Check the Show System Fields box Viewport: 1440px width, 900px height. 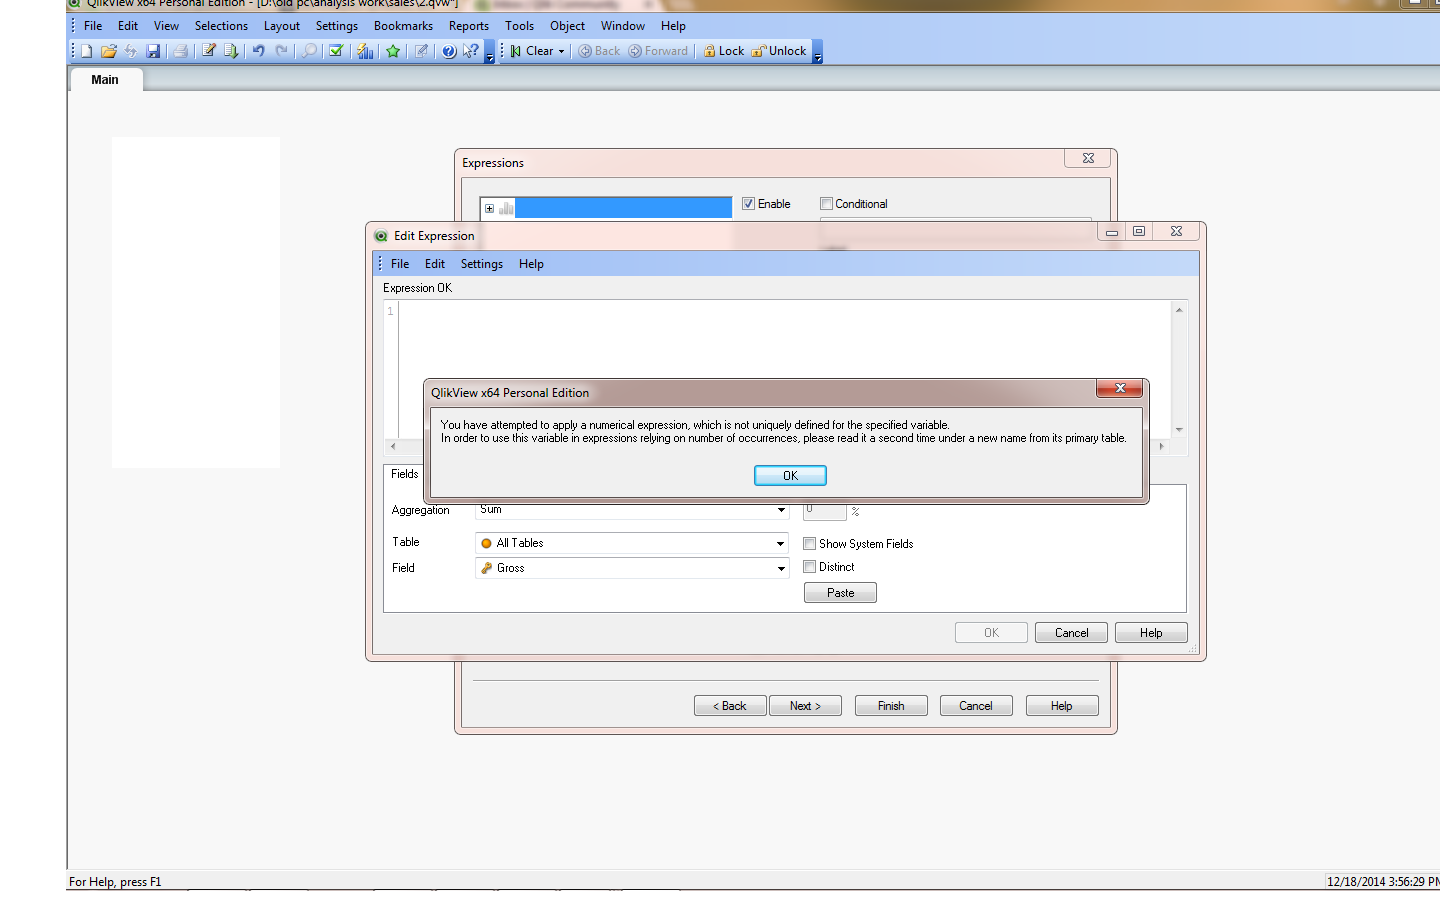(x=810, y=544)
